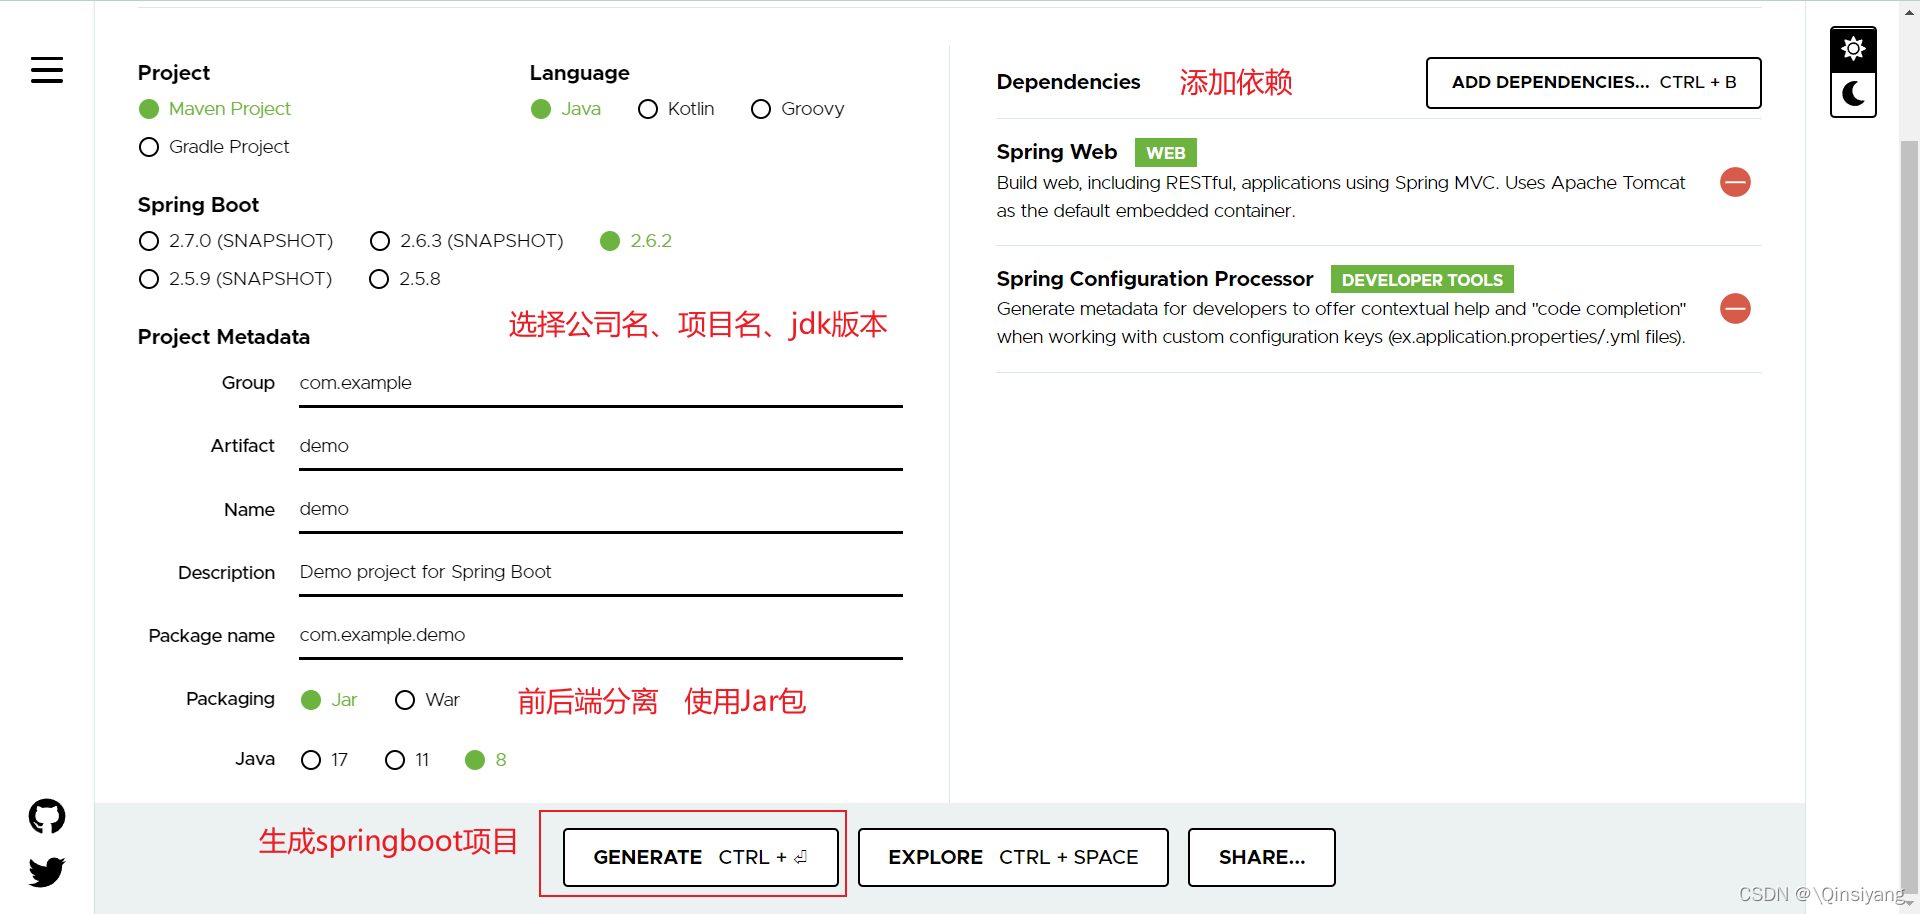Click the Artifact input field

(600, 447)
